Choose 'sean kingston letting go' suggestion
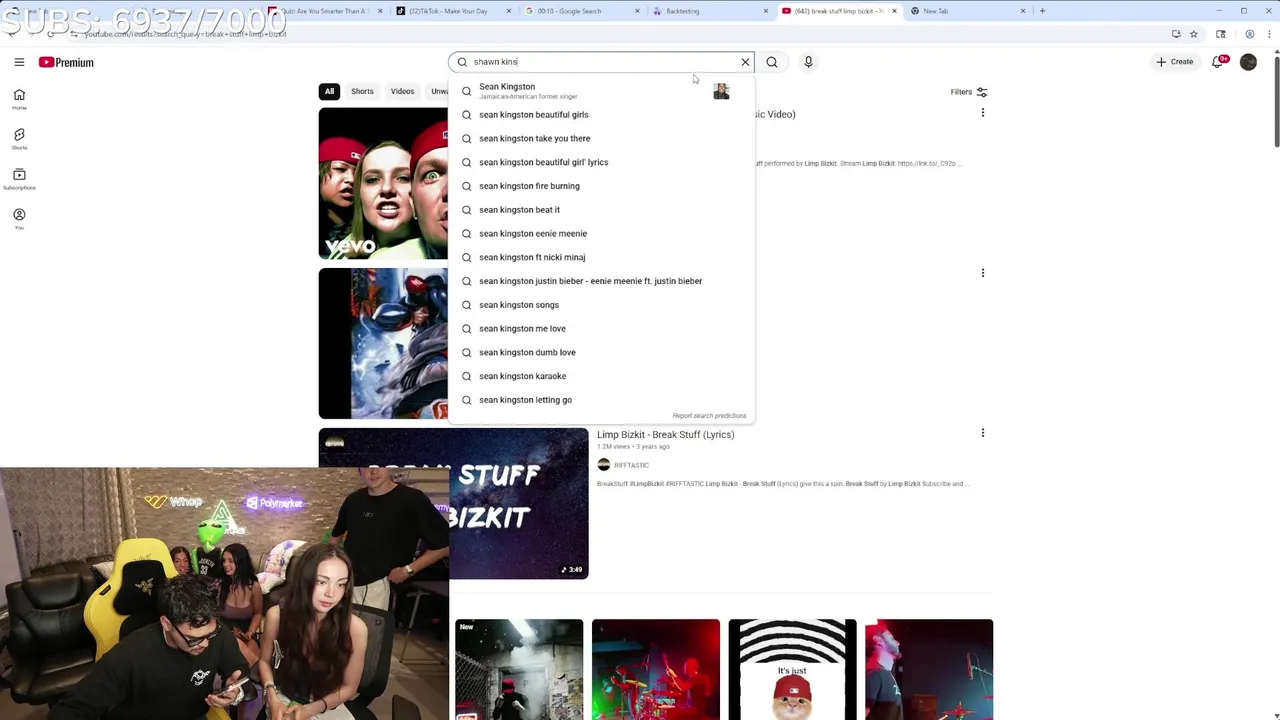Image resolution: width=1280 pixels, height=720 pixels. coord(601,400)
